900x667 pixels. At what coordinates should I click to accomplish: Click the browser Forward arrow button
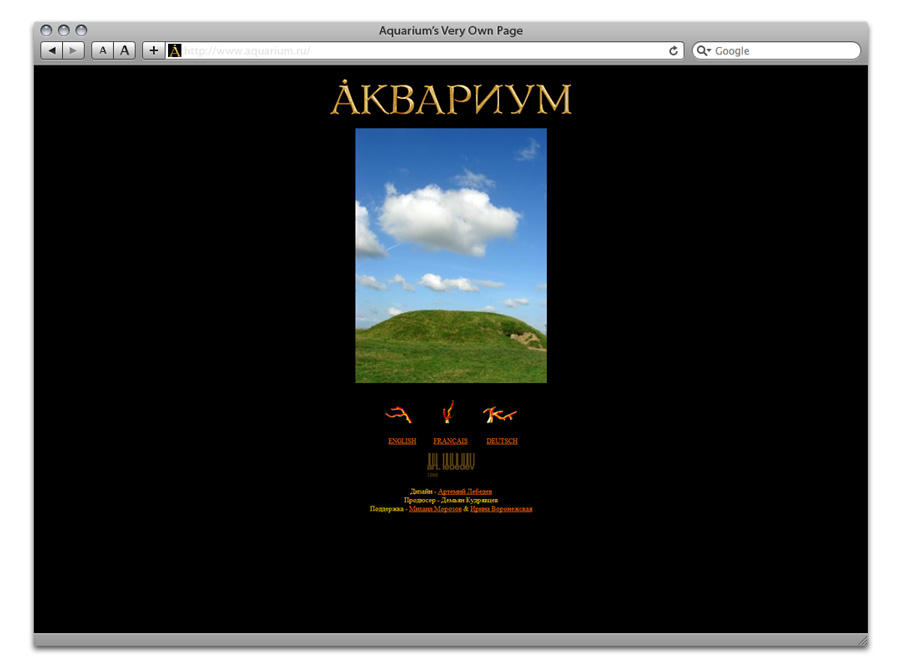pyautogui.click(x=73, y=50)
